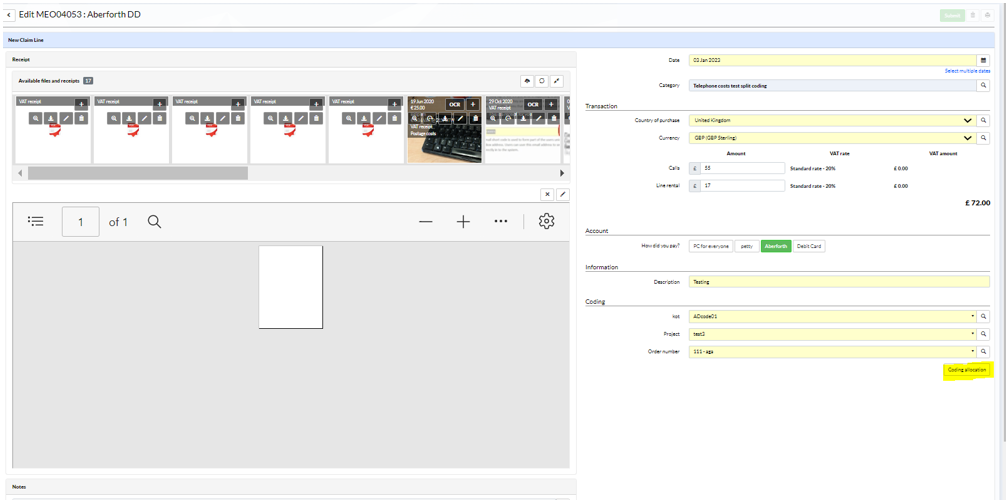Image resolution: width=1006 pixels, height=500 pixels.
Task: Click the search icon beside the Category field
Action: [x=983, y=85]
